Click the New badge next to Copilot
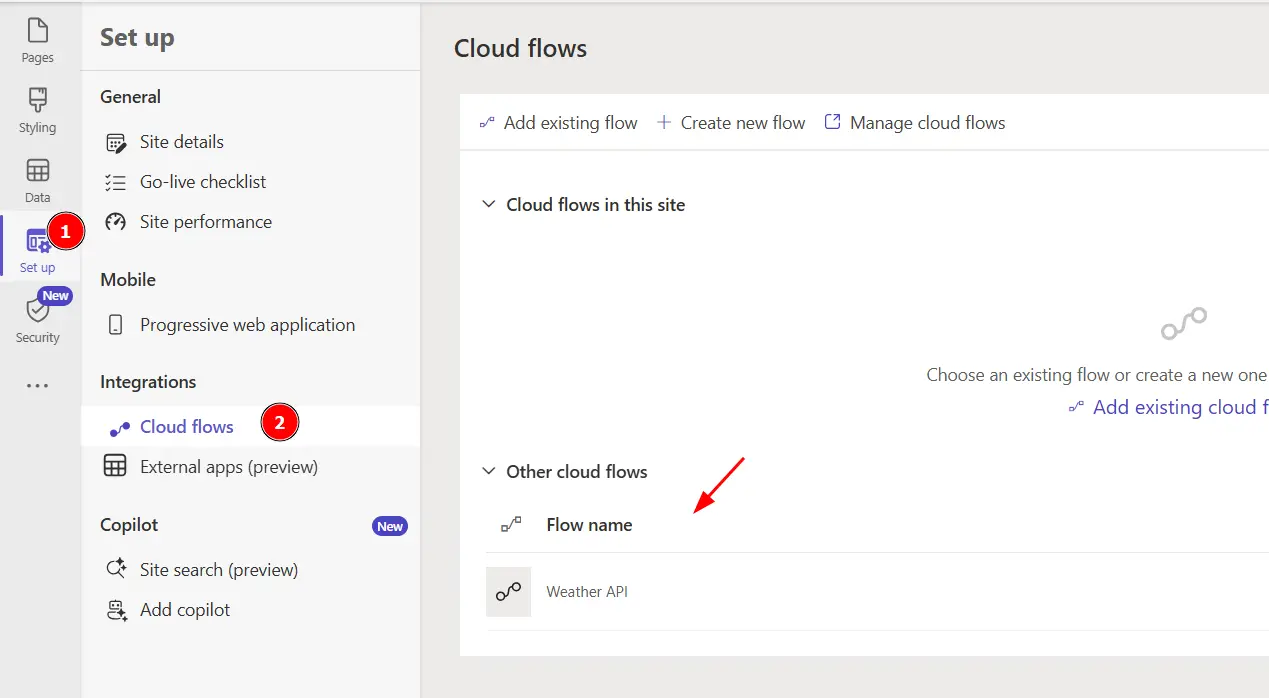 [390, 526]
